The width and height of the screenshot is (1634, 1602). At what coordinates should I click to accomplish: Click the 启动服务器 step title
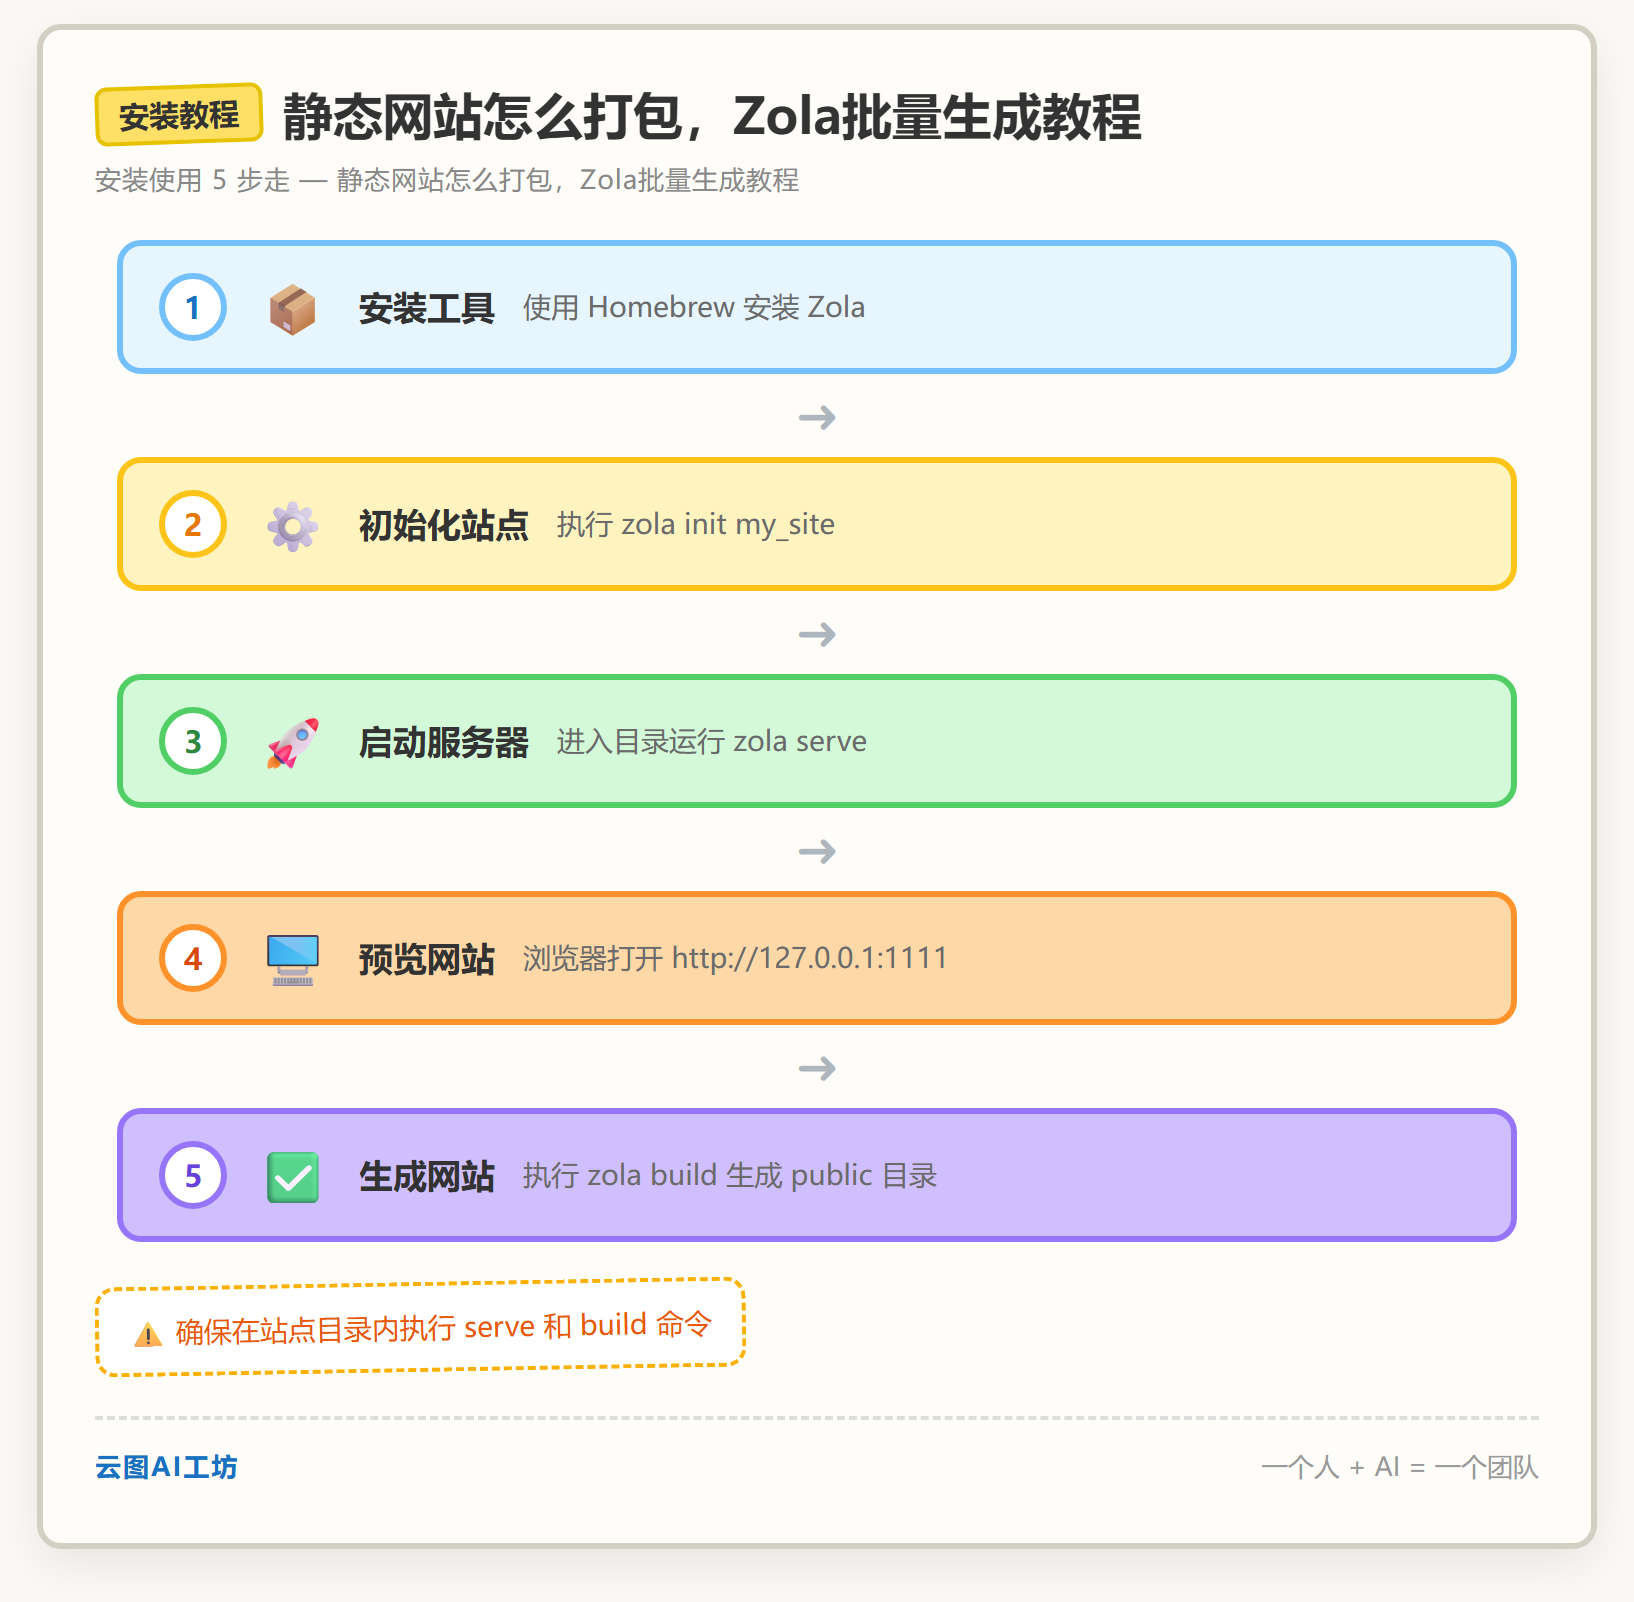(x=444, y=742)
